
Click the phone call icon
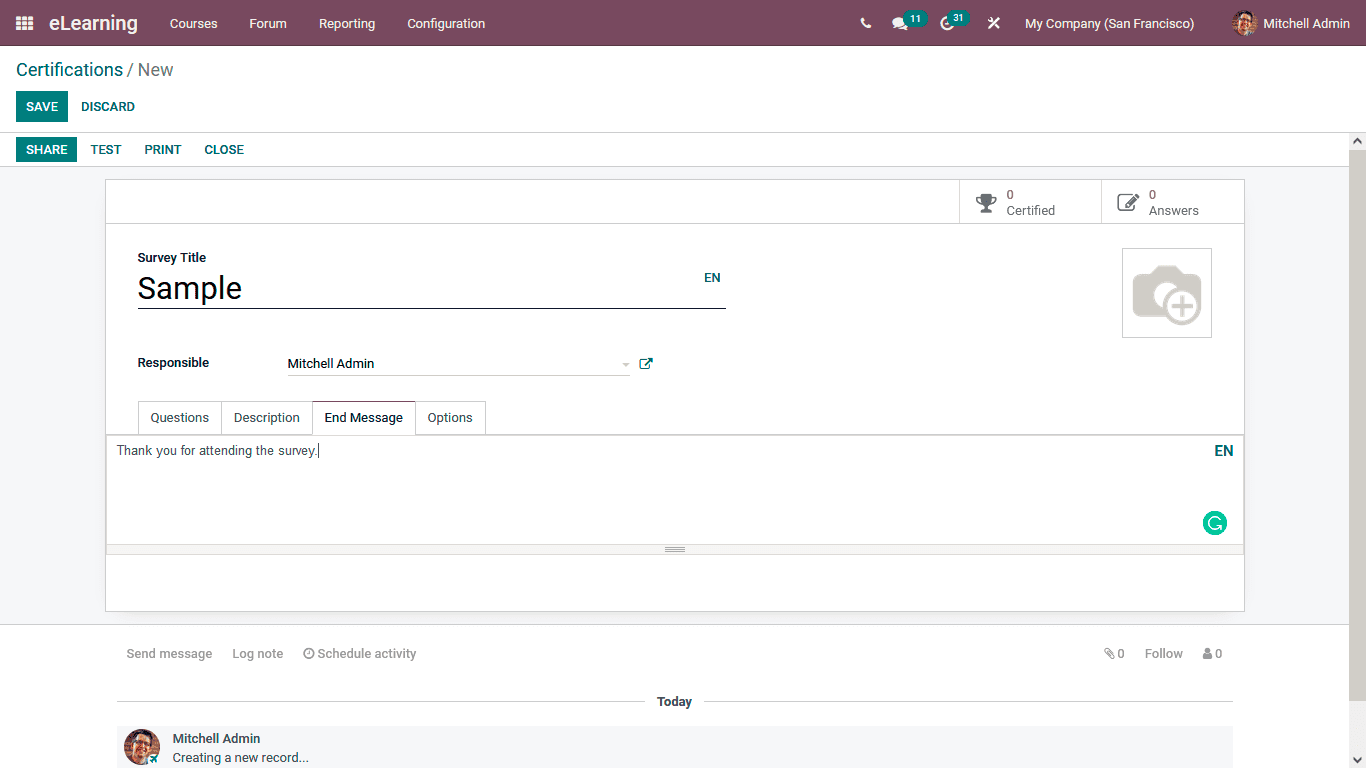pos(865,23)
